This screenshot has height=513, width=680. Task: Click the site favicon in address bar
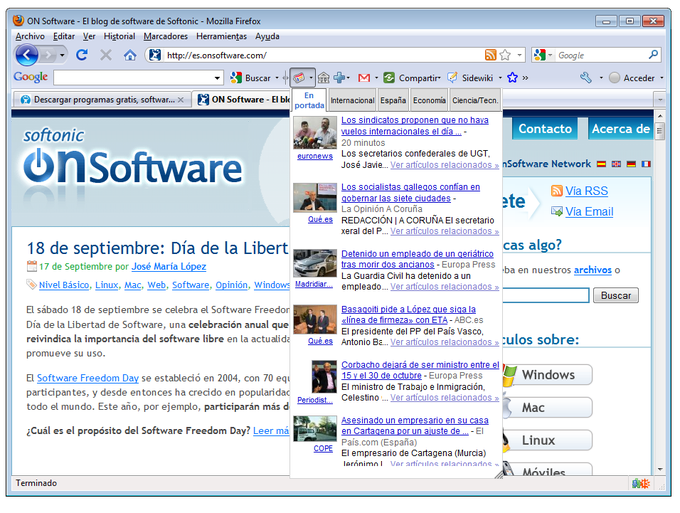click(155, 55)
